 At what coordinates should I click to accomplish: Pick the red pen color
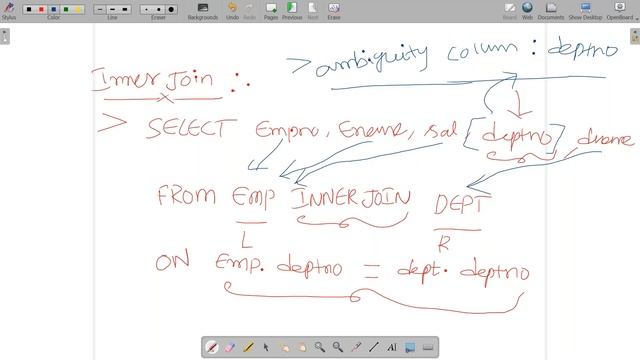pyautogui.click(x=41, y=9)
